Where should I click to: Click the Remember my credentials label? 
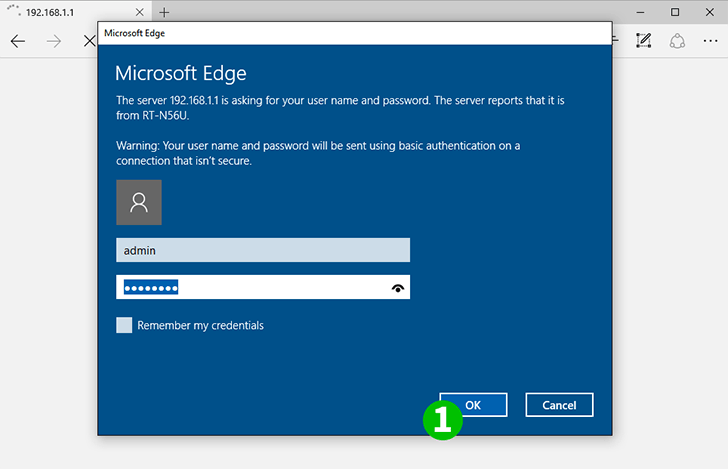(200, 326)
